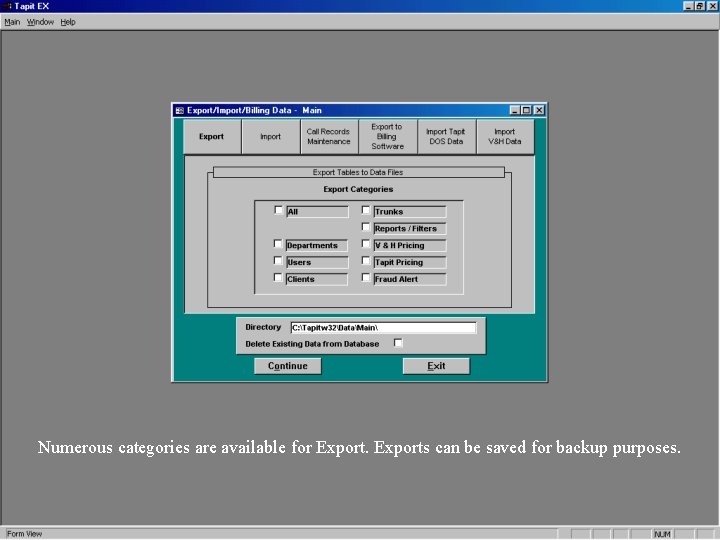
Task: Click the Trunks category label
Action: pyautogui.click(x=410, y=212)
